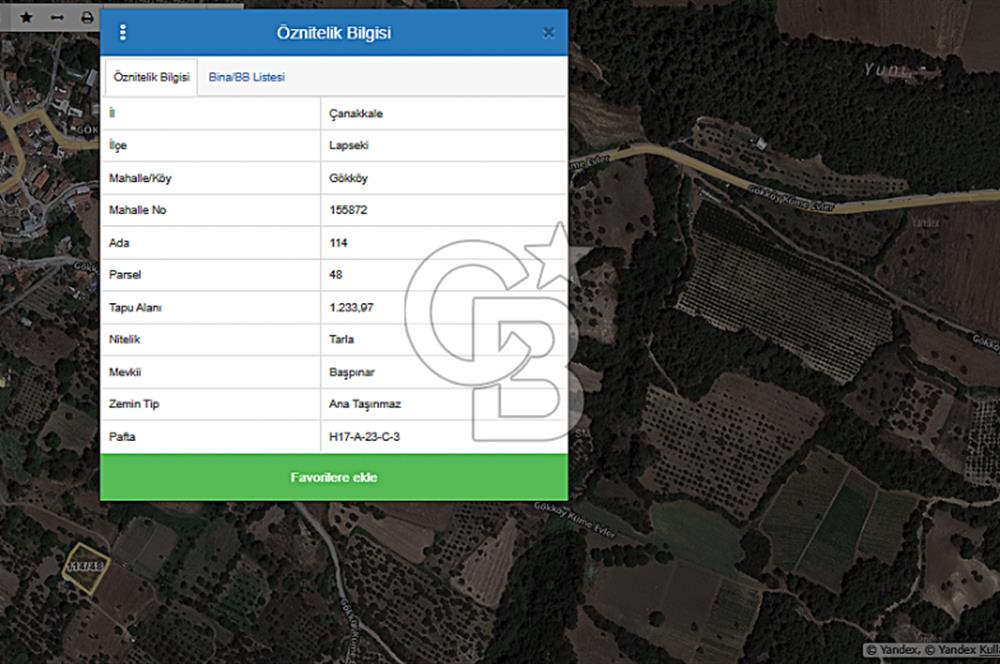
Task: Select Zemin Tip value Ana Taşınmaz
Action: (x=365, y=404)
